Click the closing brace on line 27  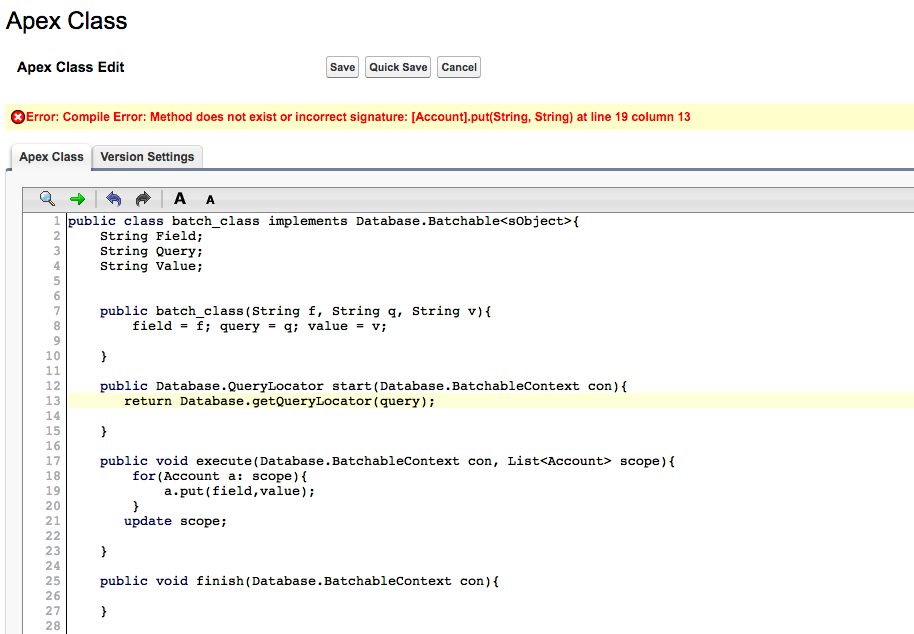coord(104,611)
